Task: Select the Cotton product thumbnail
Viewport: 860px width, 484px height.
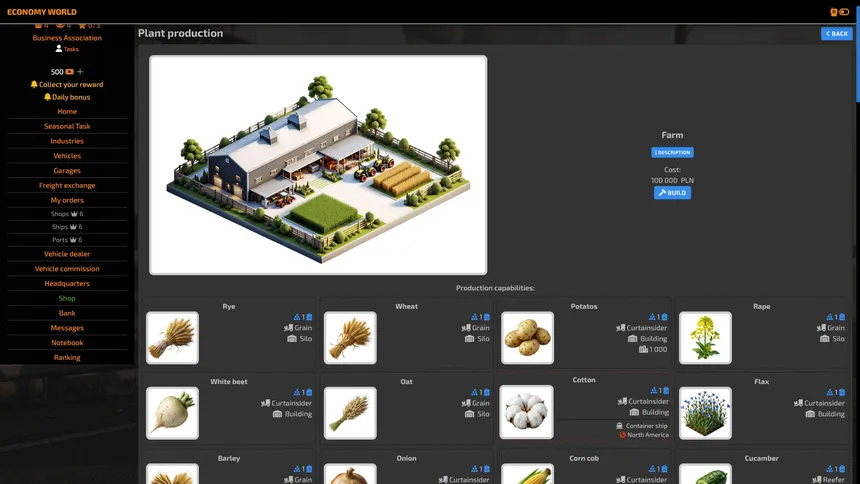Action: point(527,412)
